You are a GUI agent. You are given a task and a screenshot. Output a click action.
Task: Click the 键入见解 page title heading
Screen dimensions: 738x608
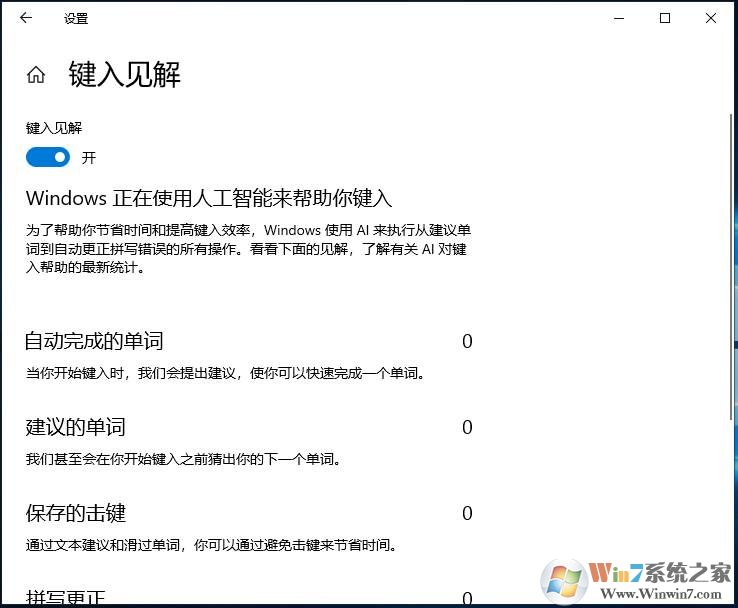click(124, 75)
